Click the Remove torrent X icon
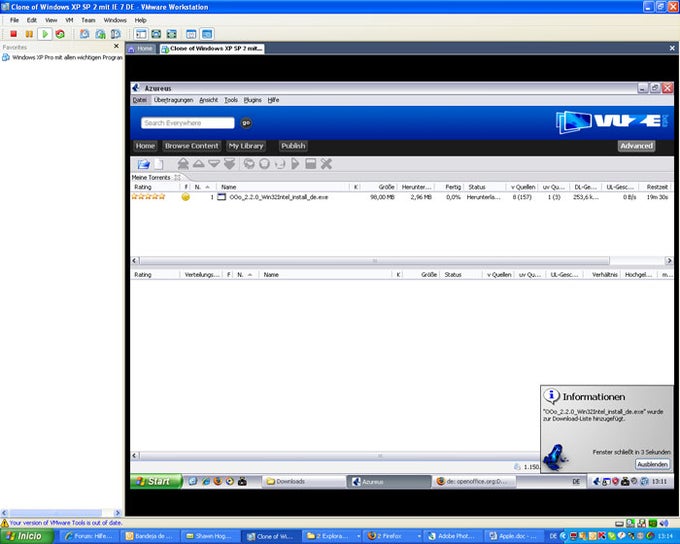This screenshot has height=544, width=680. 326,164
